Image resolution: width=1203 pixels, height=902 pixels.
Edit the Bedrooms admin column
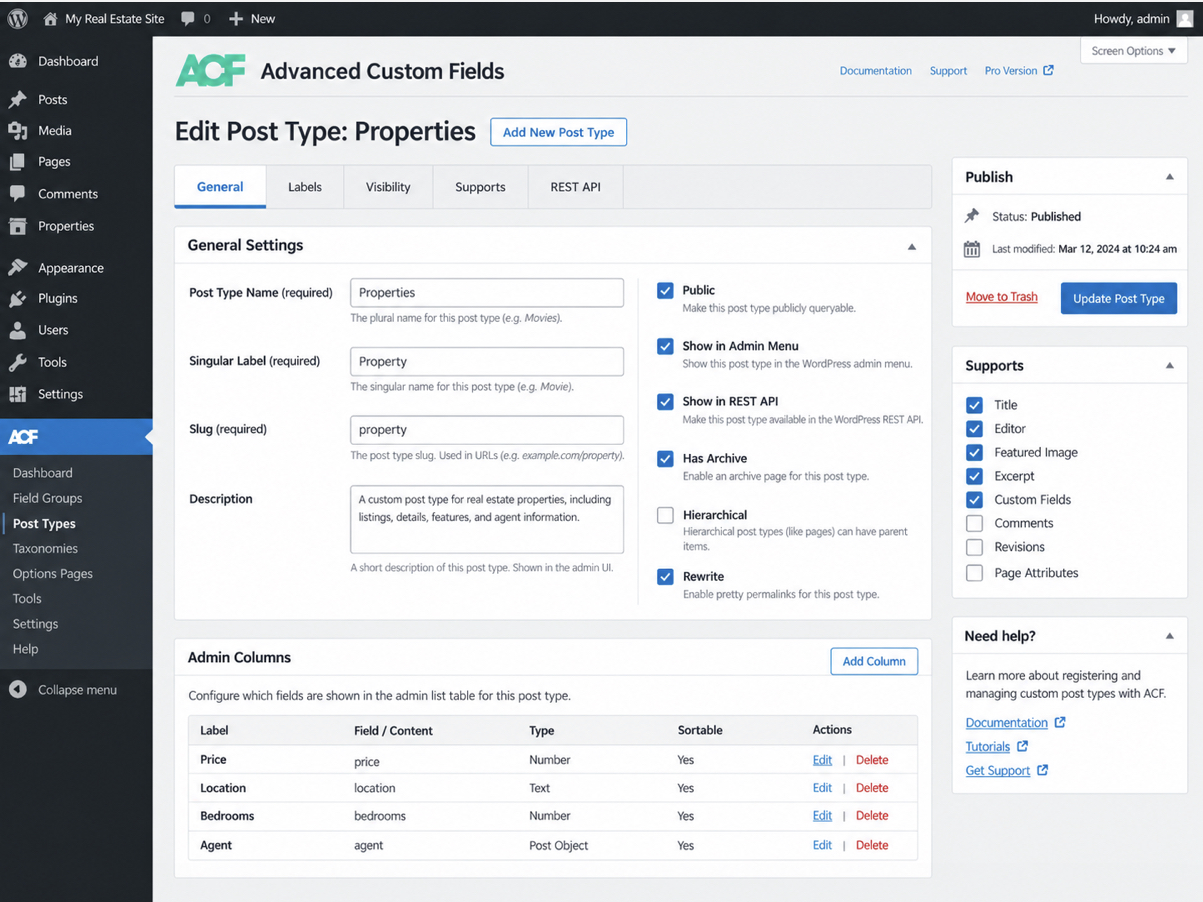(x=822, y=816)
